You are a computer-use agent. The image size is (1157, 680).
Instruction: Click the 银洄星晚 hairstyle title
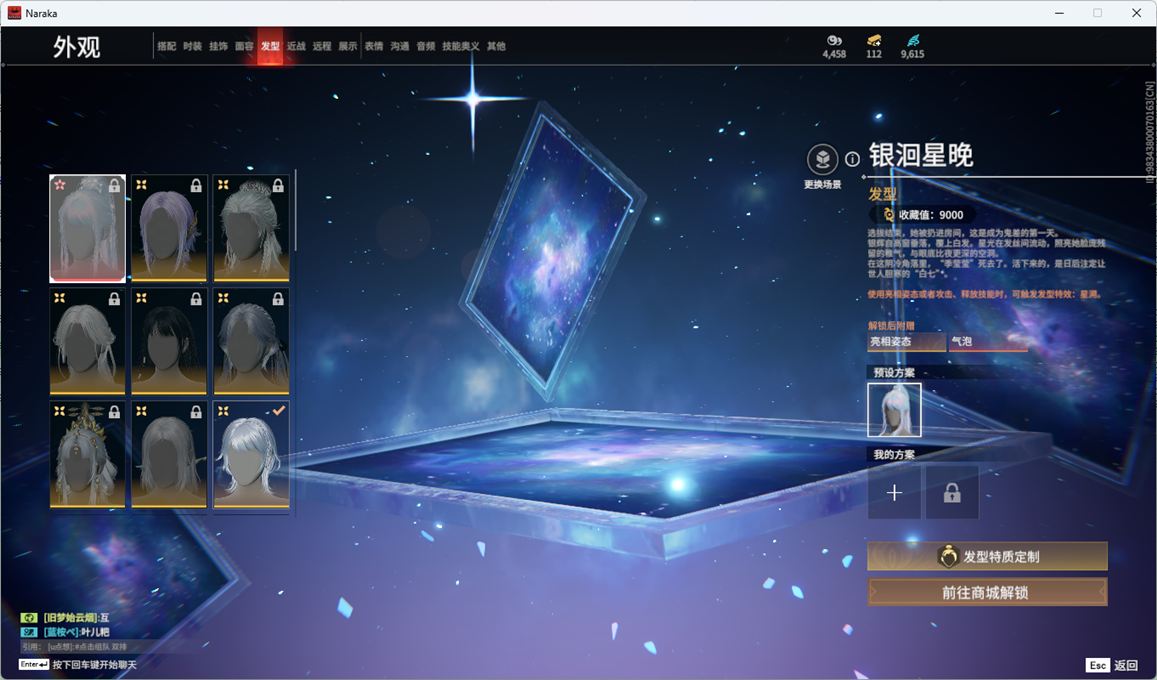pos(921,156)
